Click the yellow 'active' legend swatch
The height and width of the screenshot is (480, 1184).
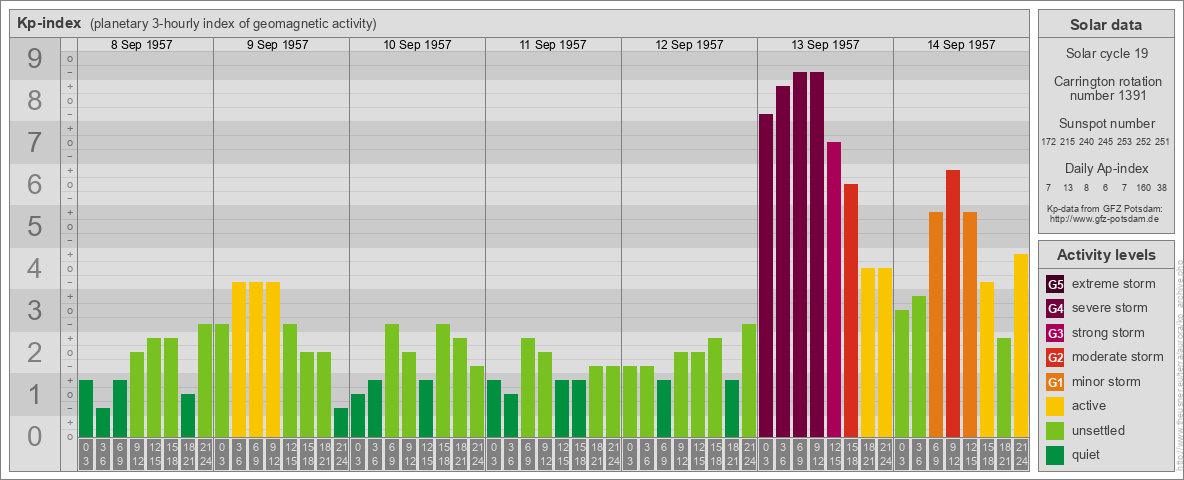coord(1055,406)
